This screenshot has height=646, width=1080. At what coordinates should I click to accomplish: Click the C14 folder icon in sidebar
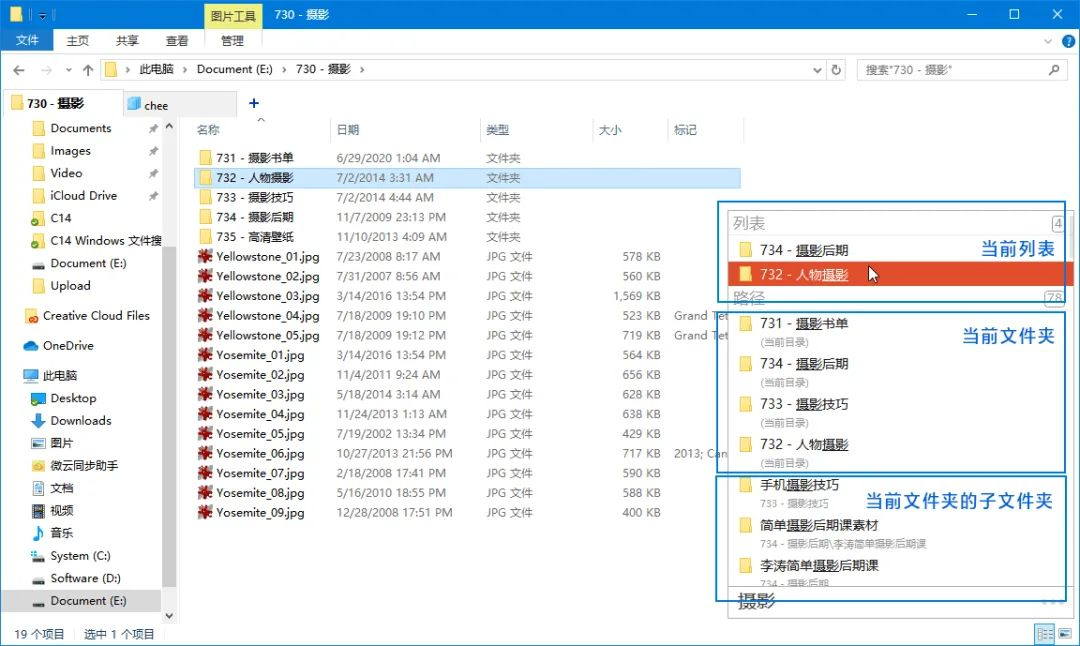(39, 218)
